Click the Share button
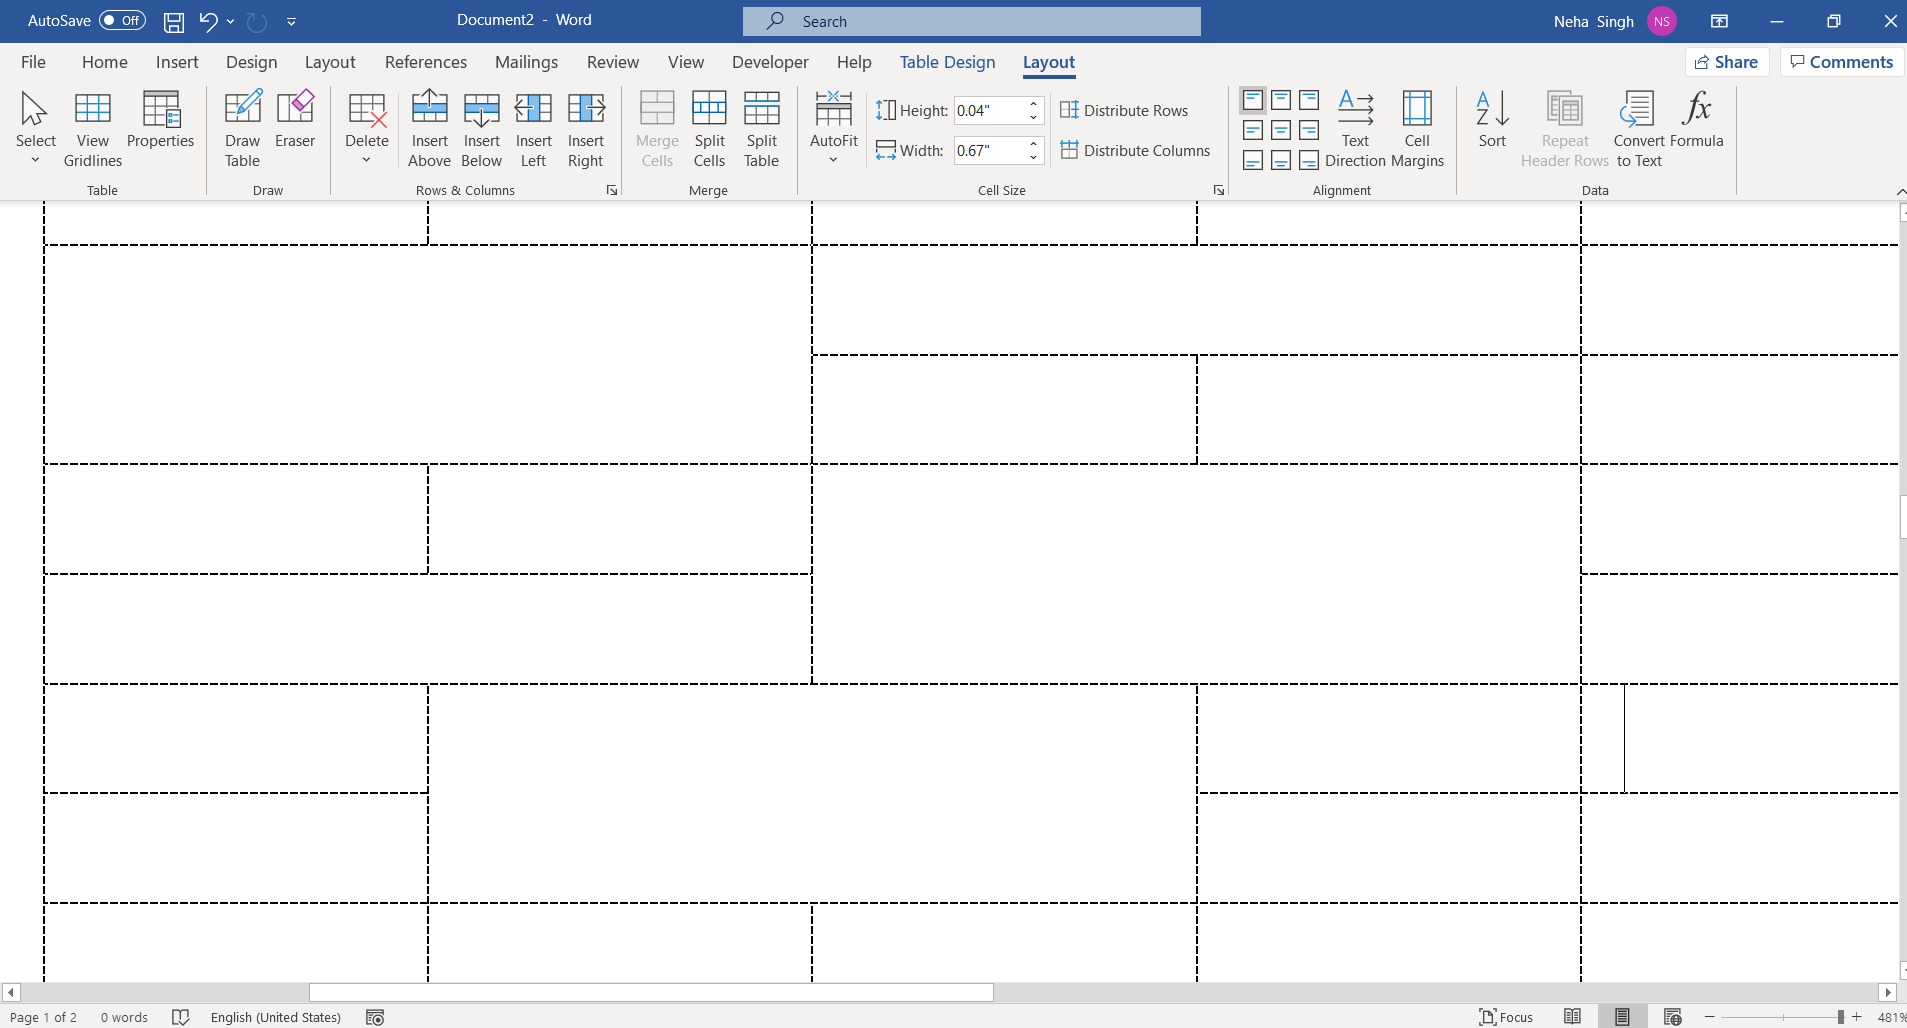The image size is (1907, 1028). click(x=1727, y=62)
